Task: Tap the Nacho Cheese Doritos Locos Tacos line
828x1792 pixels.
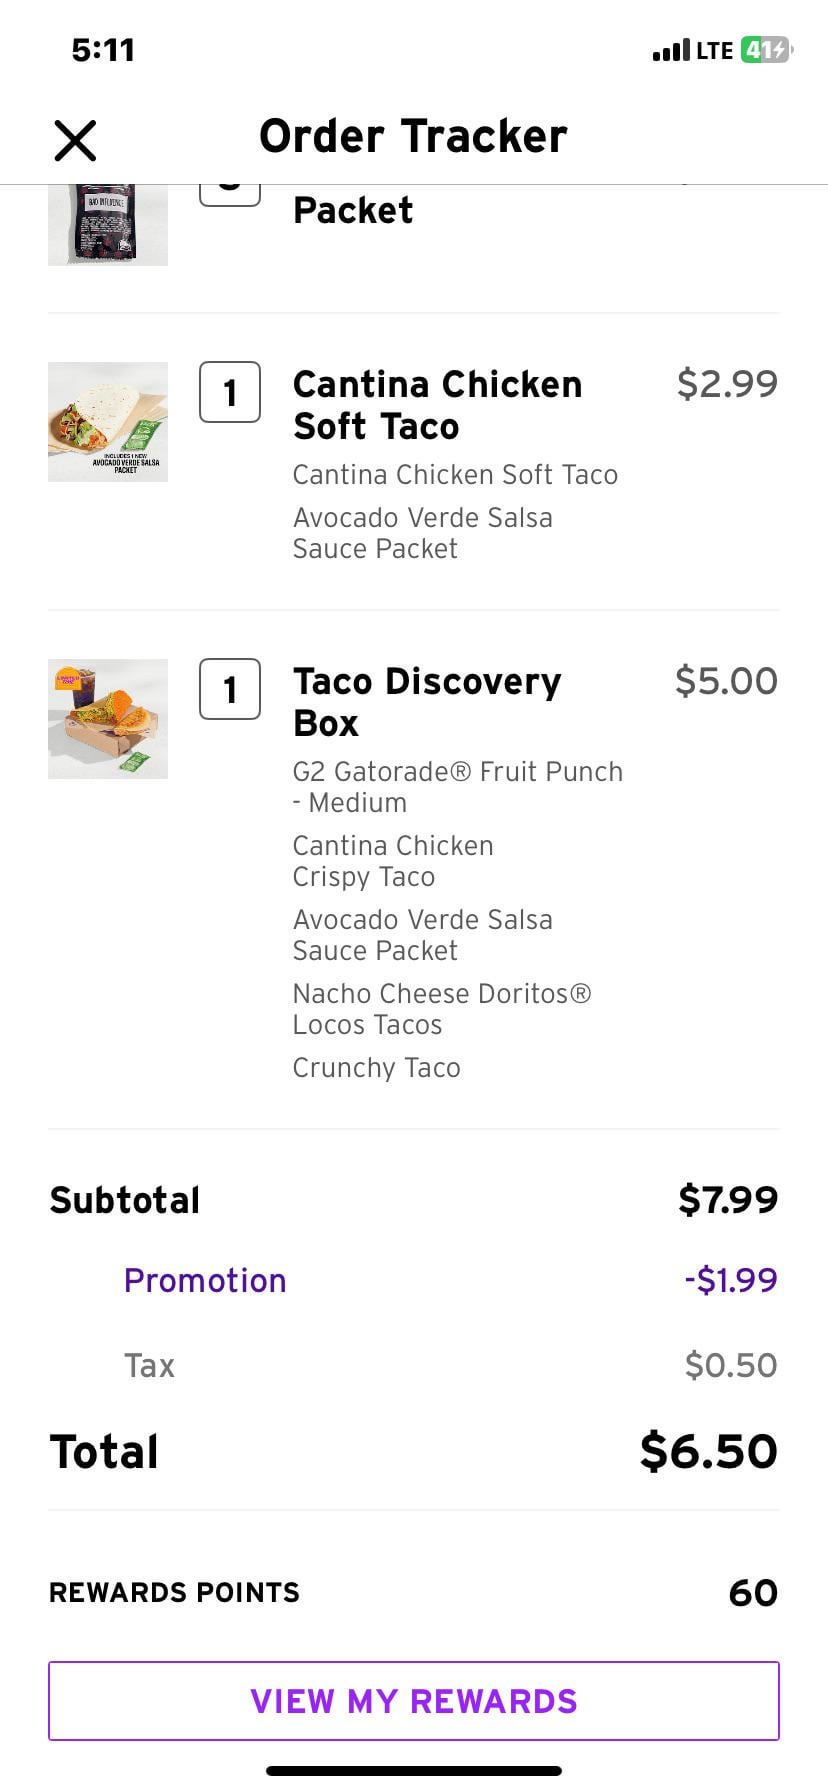Action: pos(441,1009)
